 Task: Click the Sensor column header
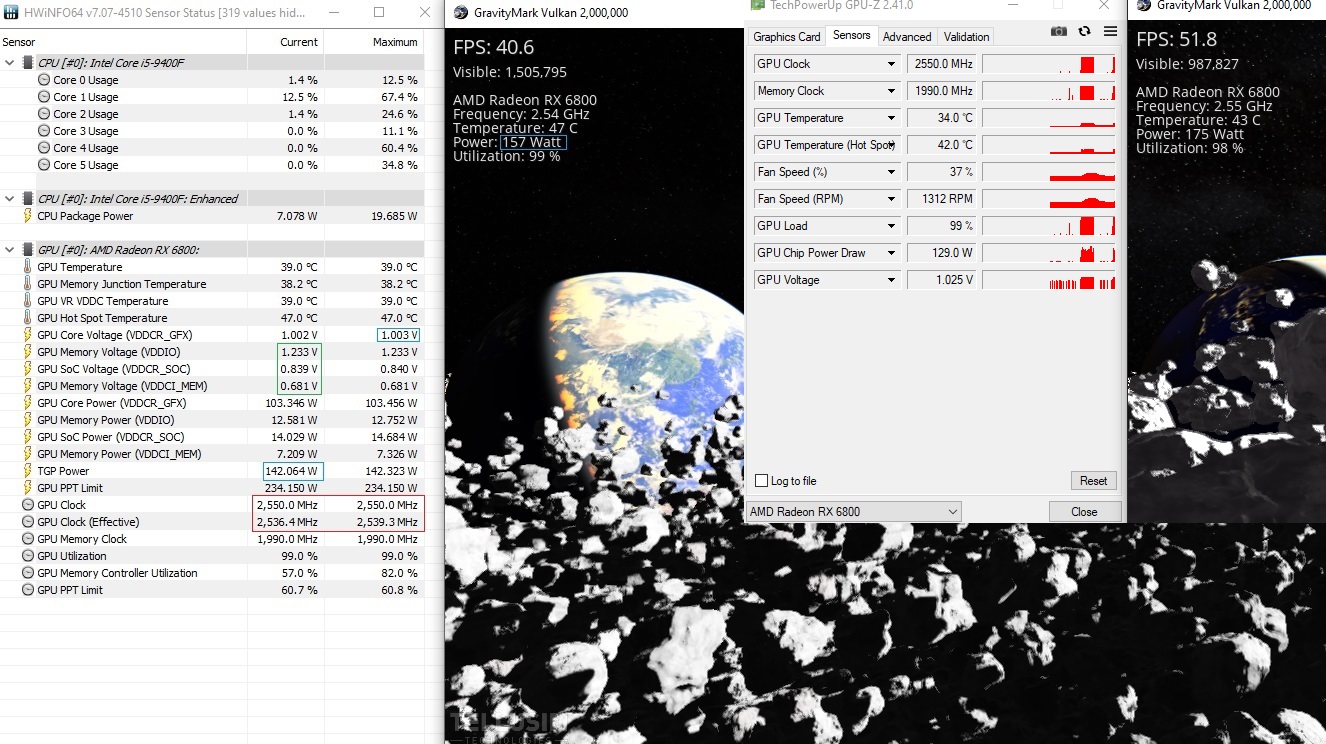[x=123, y=42]
